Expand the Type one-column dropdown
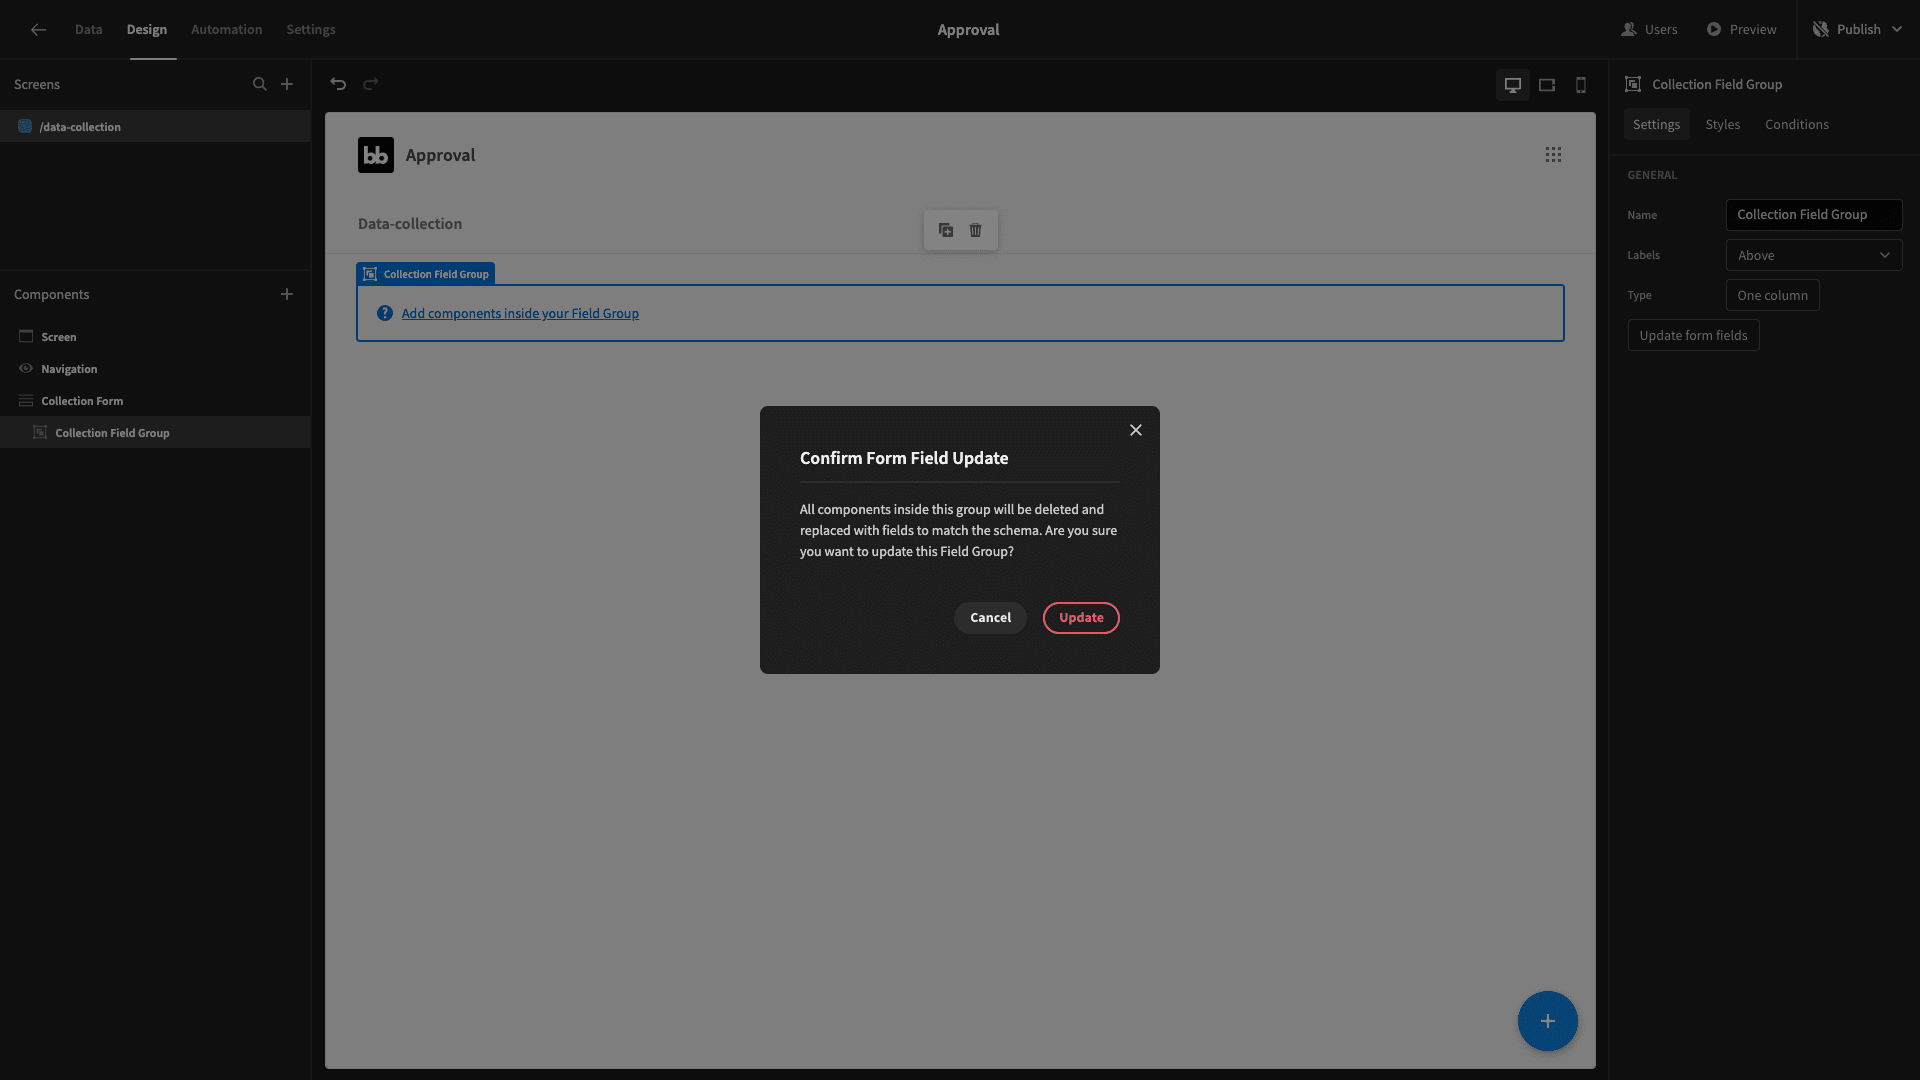The width and height of the screenshot is (1920, 1080). click(x=1772, y=294)
